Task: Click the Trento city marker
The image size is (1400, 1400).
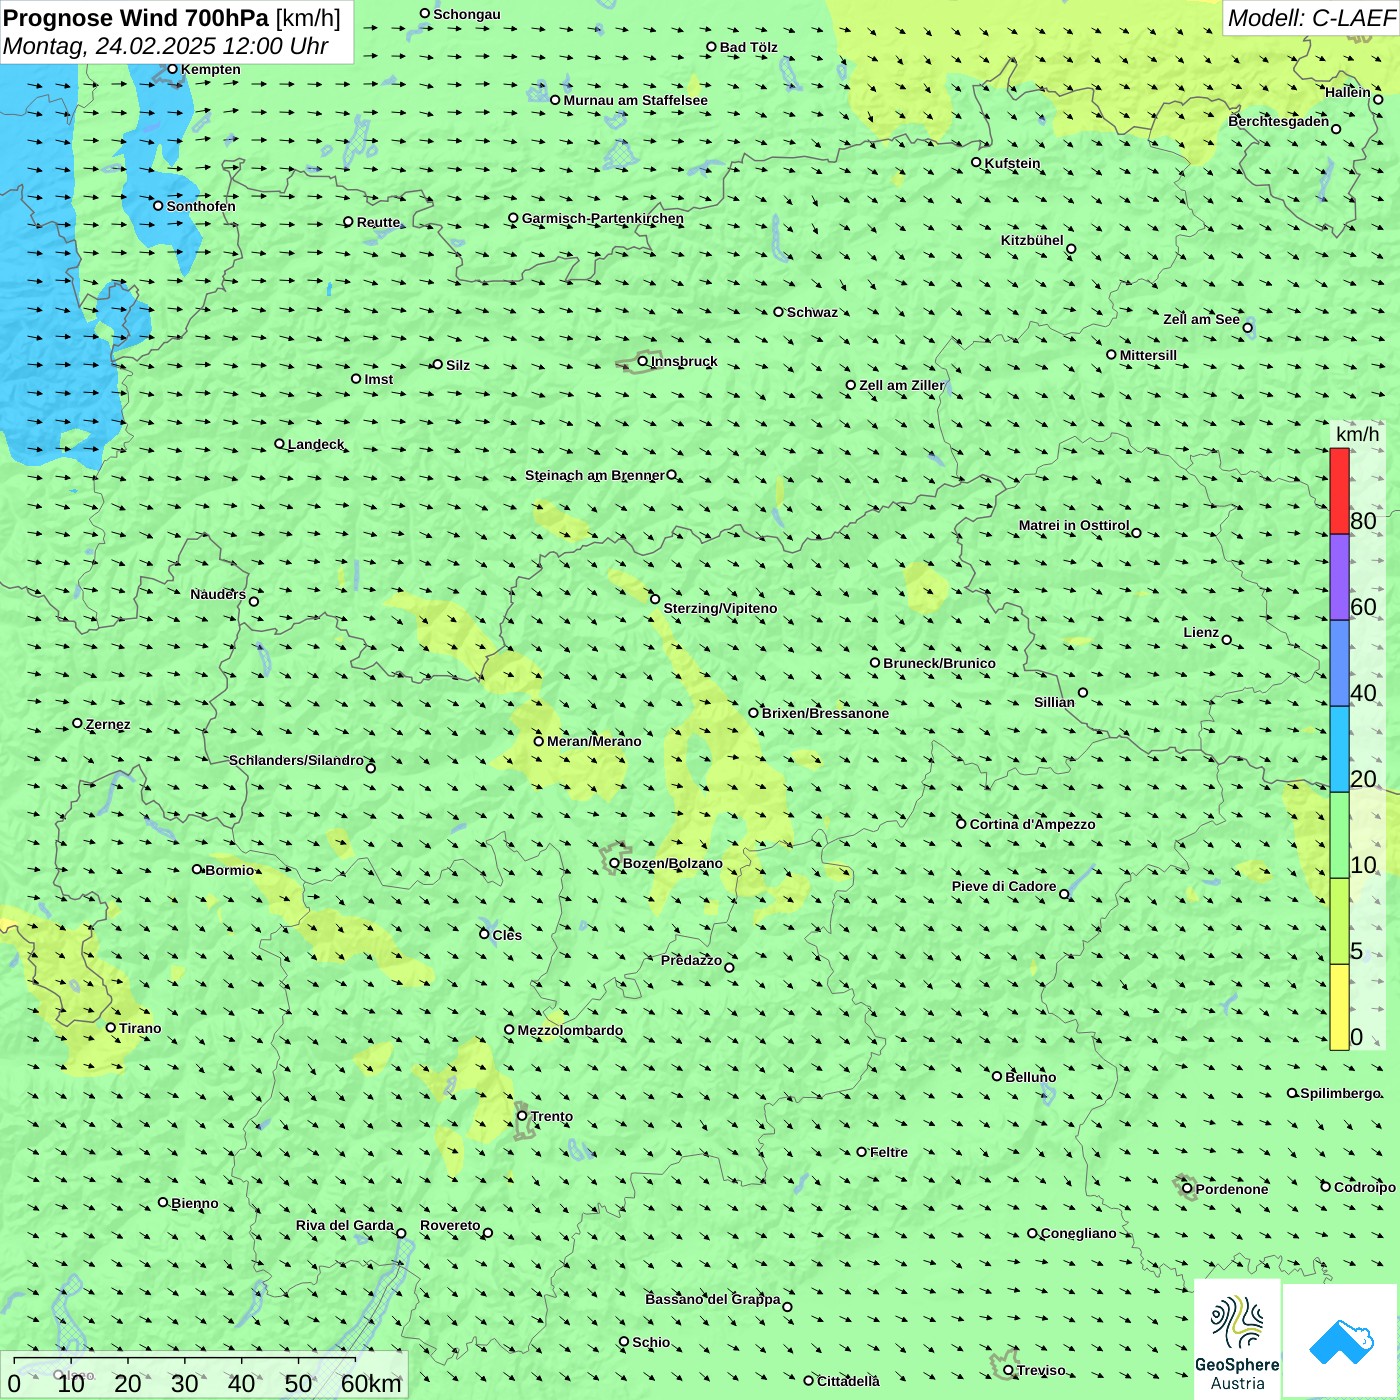Action: [x=522, y=1116]
